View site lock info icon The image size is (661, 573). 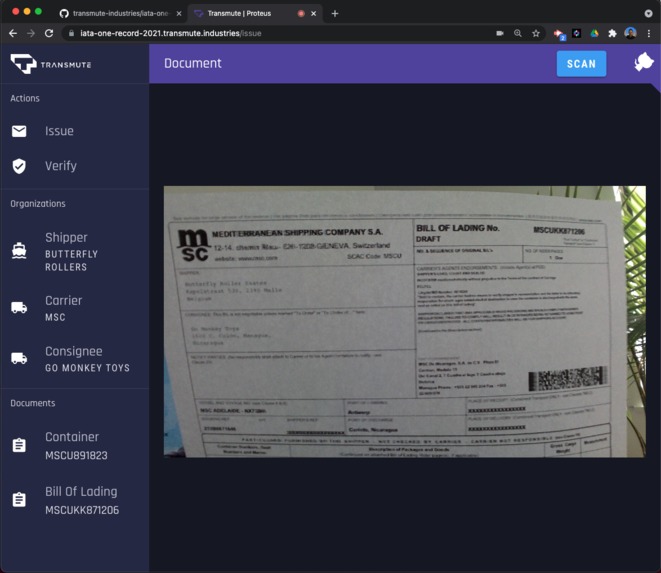tap(71, 33)
